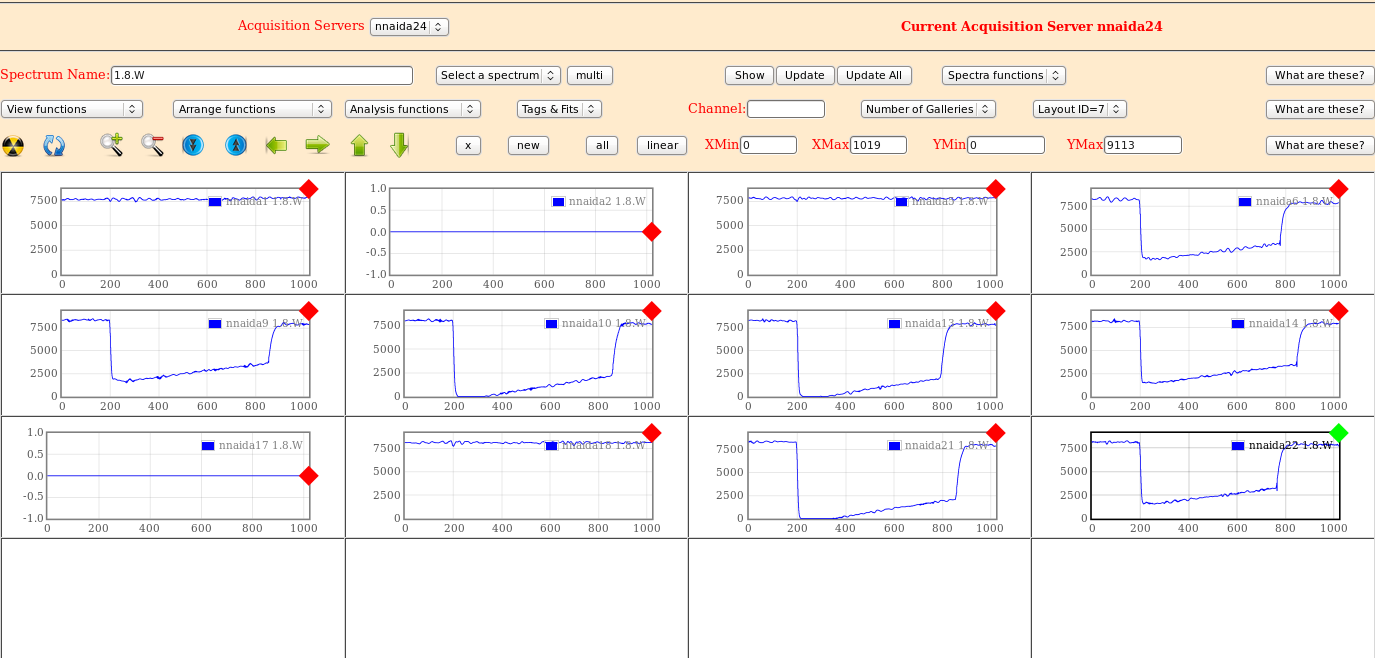Open the Acquisition Servers nnaida24 dropdown
The image size is (1375, 658).
409,27
